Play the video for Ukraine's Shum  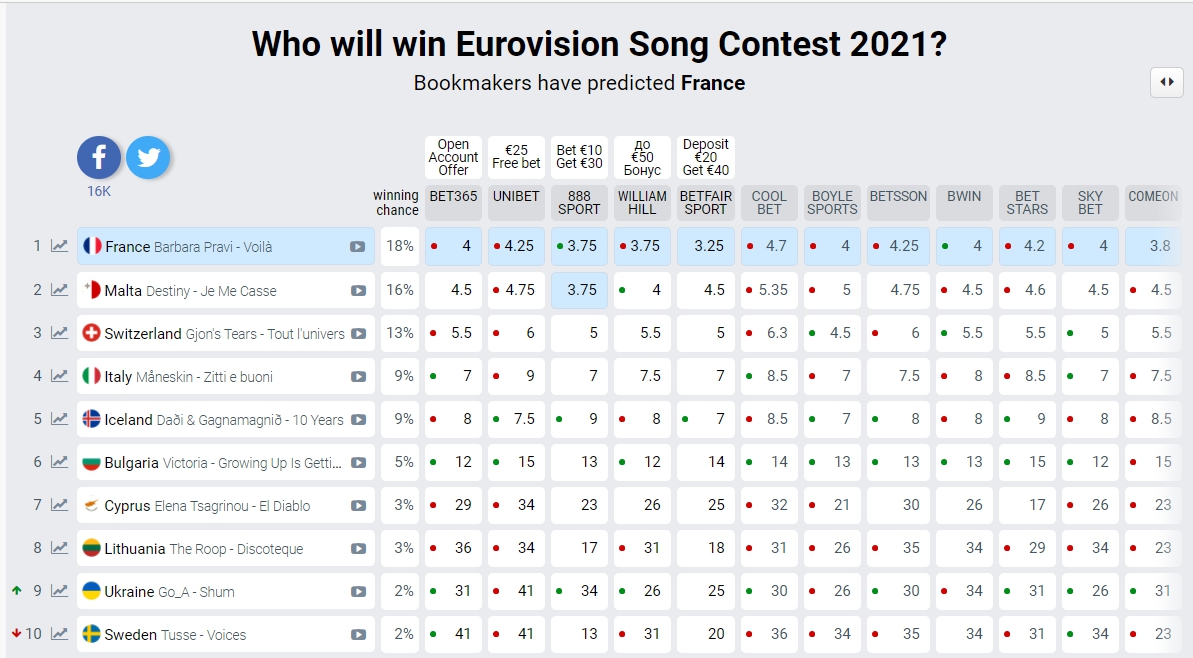tap(358, 592)
